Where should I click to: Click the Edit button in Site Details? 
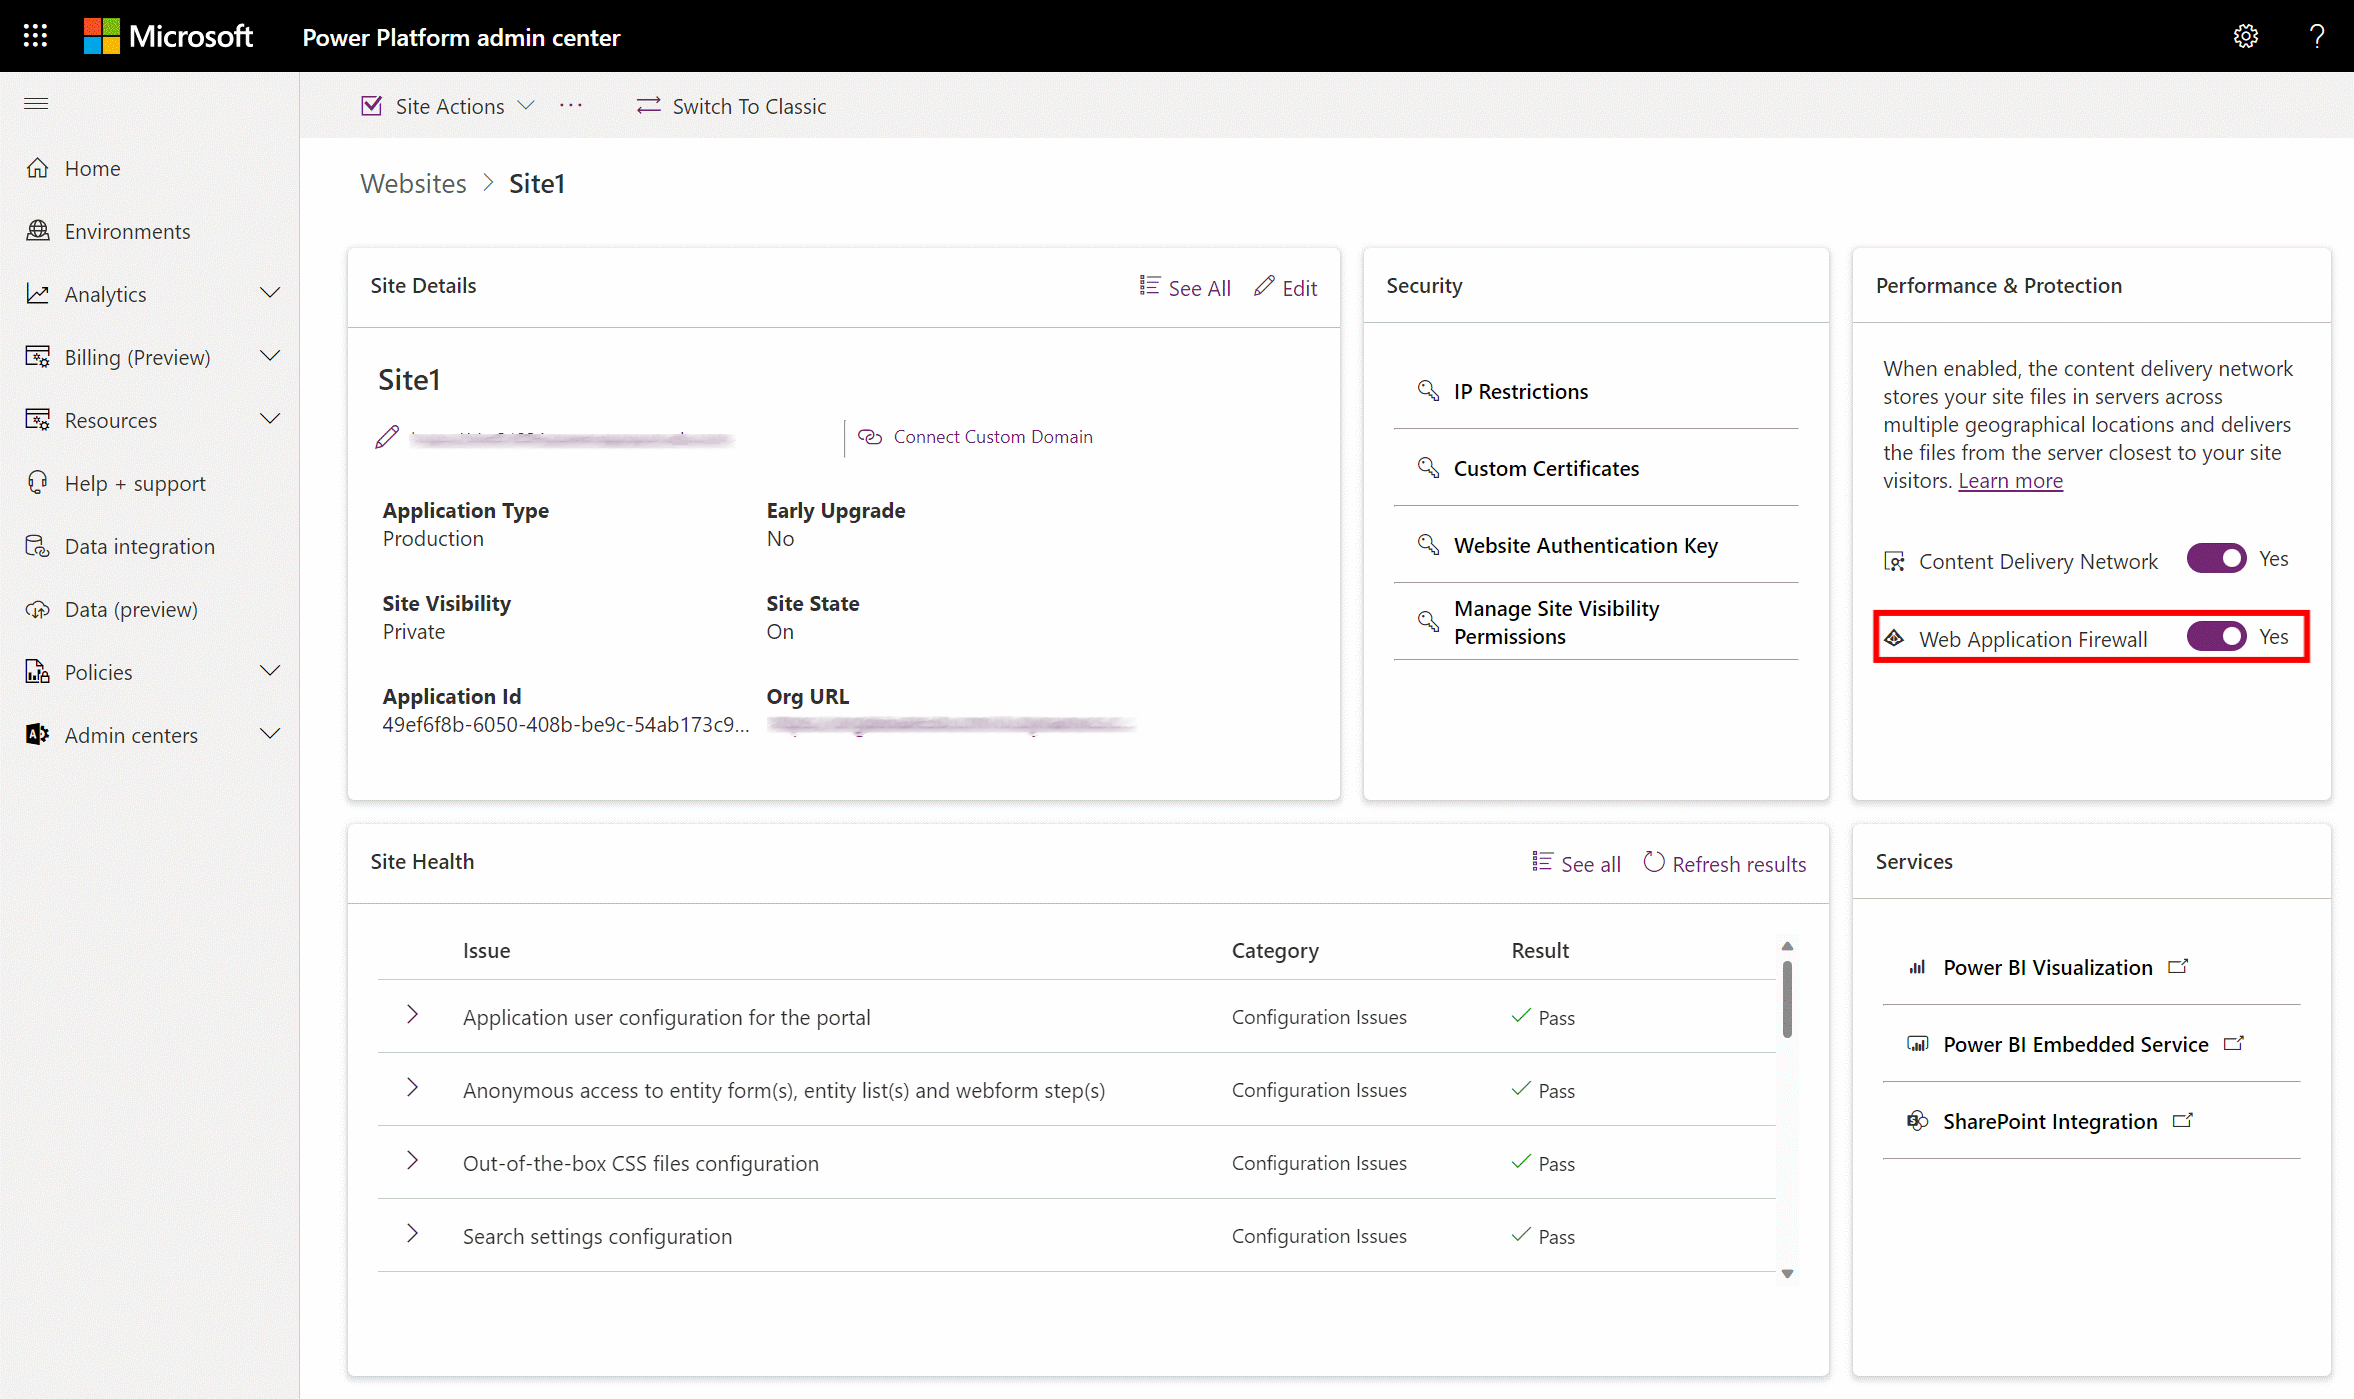pos(1285,286)
